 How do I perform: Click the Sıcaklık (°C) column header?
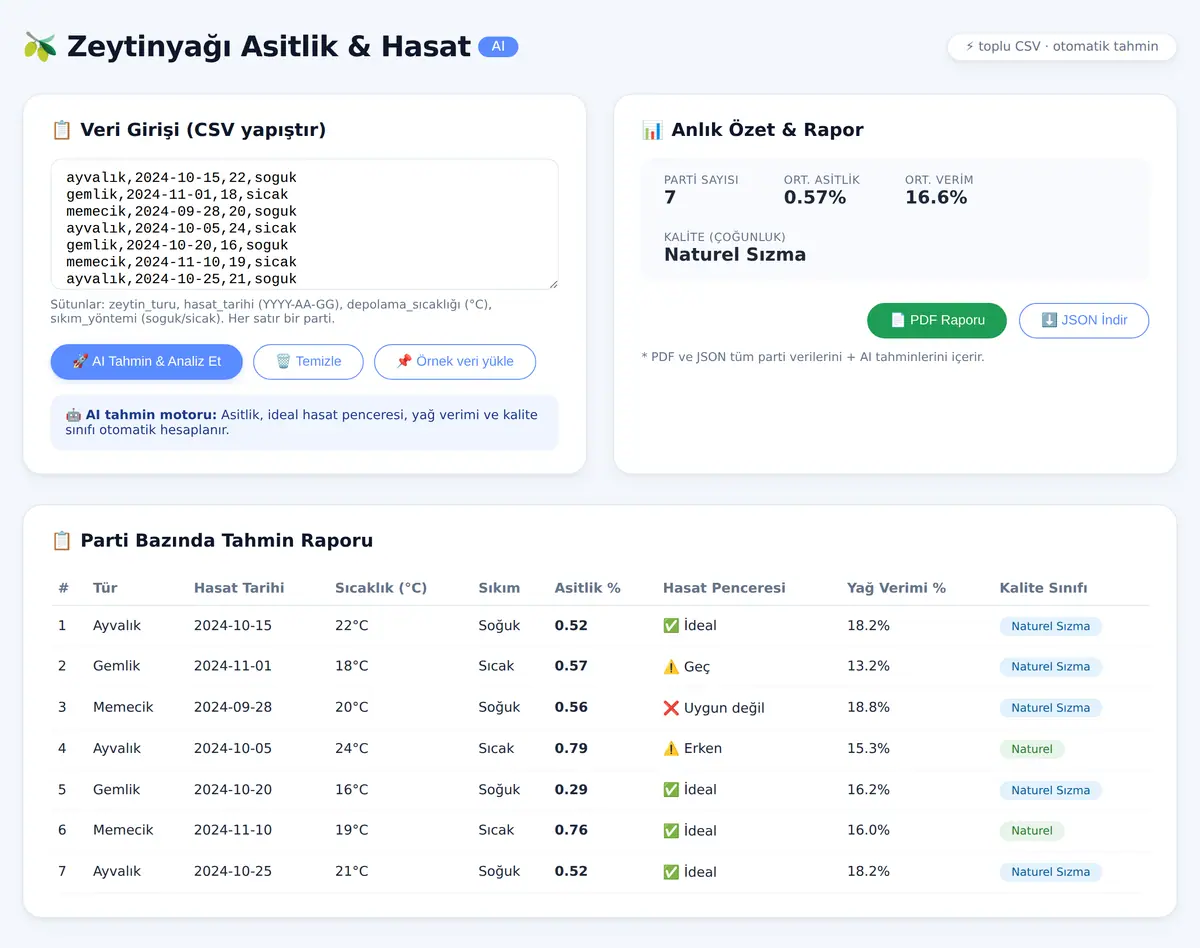(x=381, y=588)
